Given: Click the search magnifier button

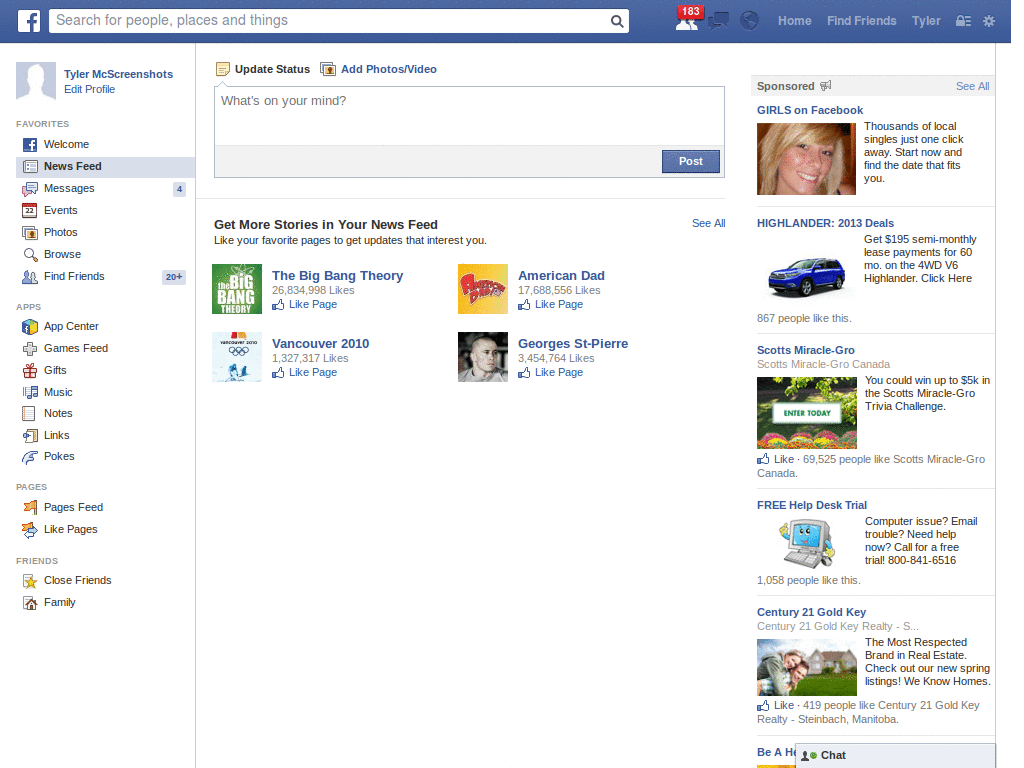Looking at the screenshot, I should (616, 21).
